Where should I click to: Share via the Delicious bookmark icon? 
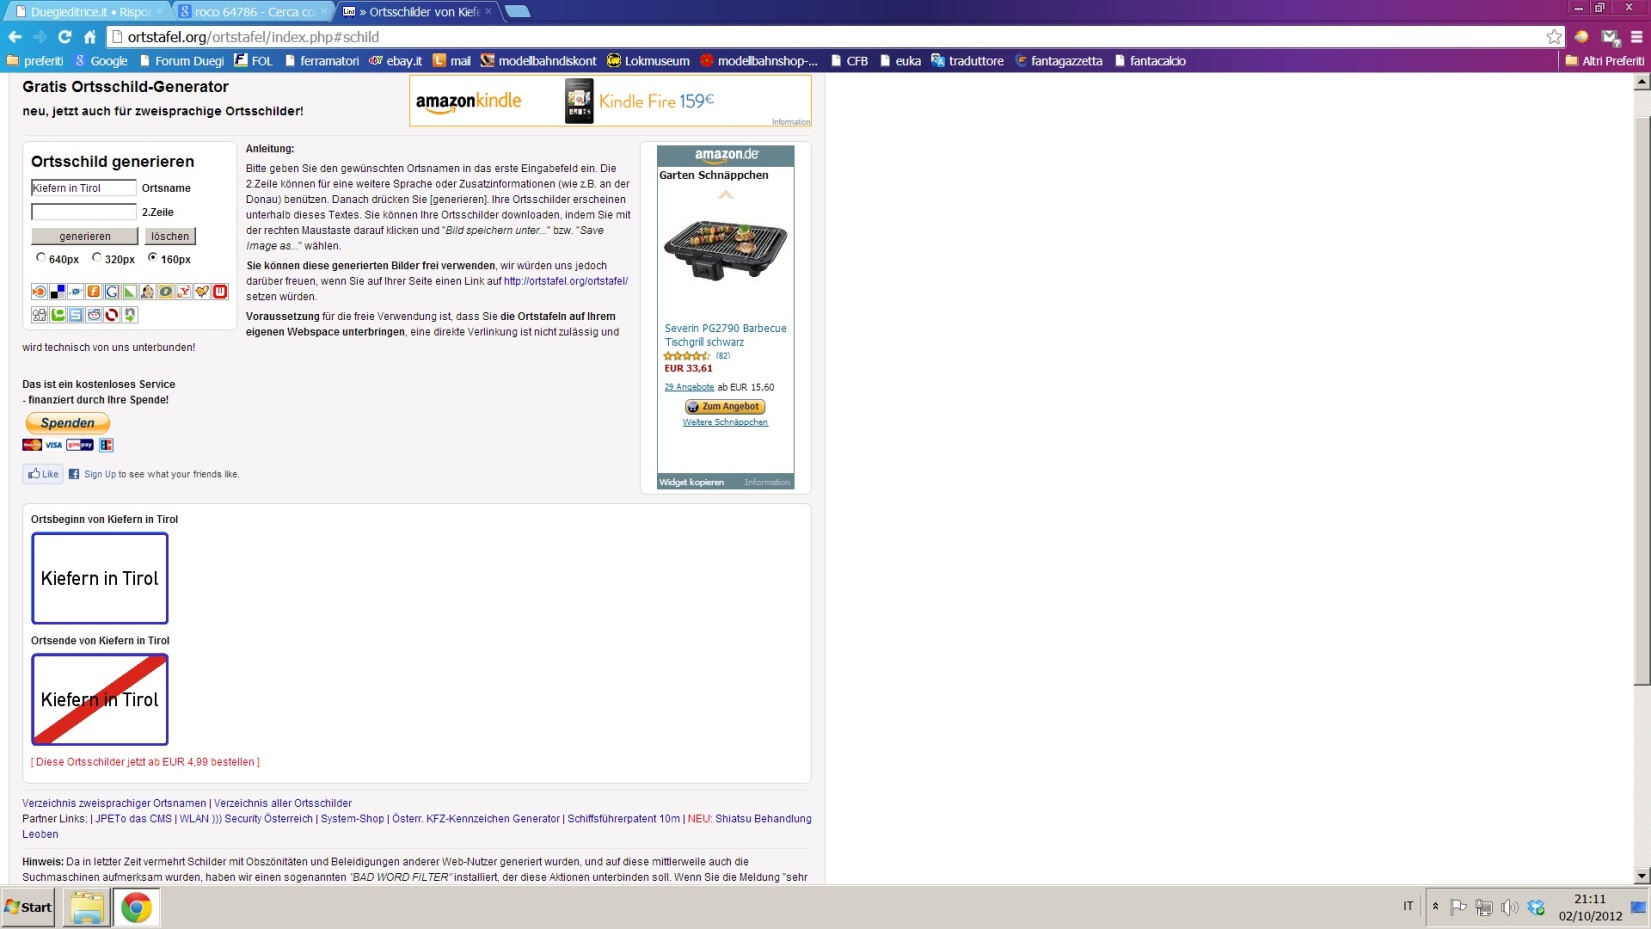(58, 292)
